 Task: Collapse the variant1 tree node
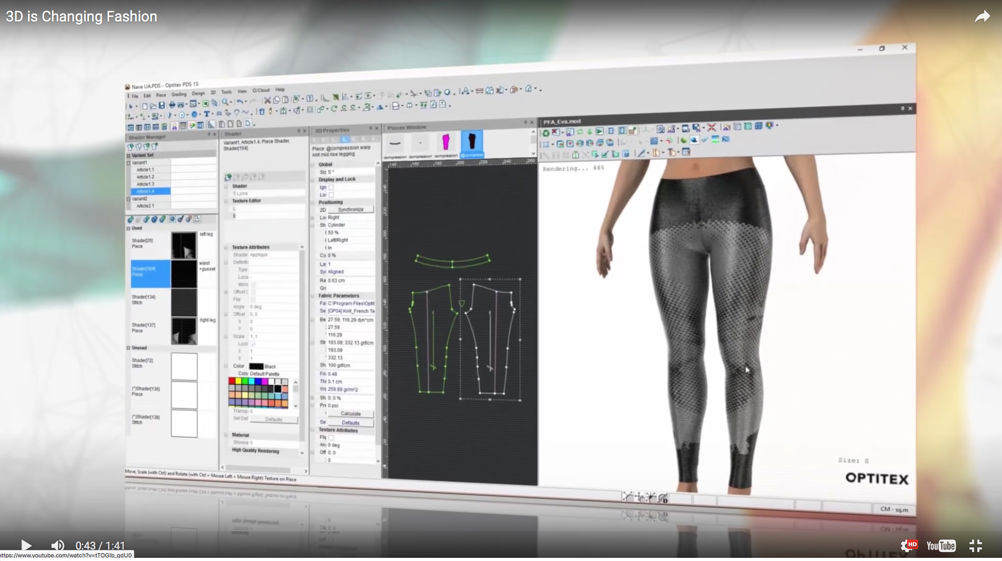pyautogui.click(x=129, y=163)
